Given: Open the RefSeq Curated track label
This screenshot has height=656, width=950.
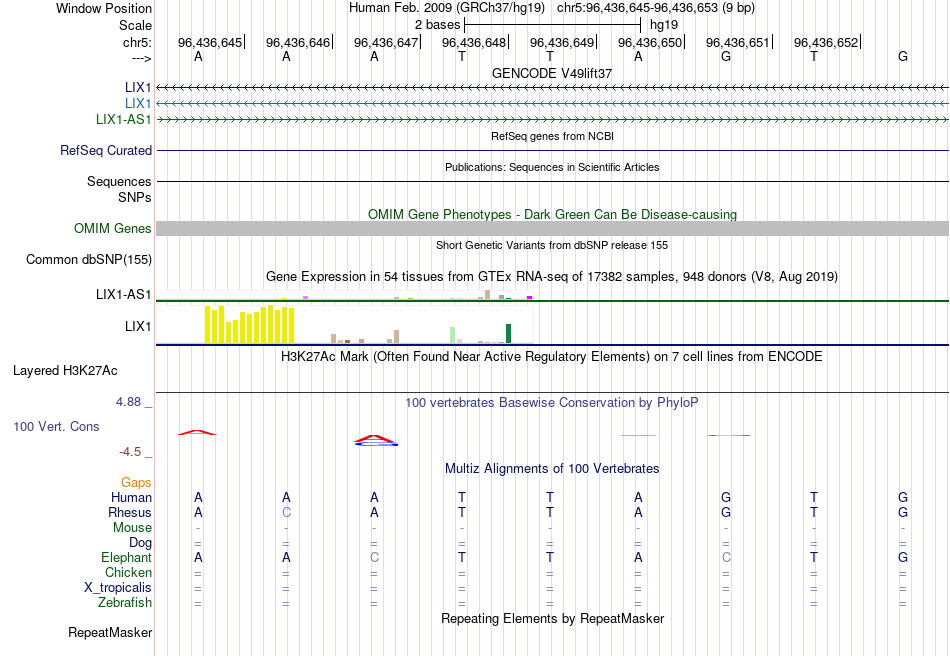Looking at the screenshot, I should point(106,150).
